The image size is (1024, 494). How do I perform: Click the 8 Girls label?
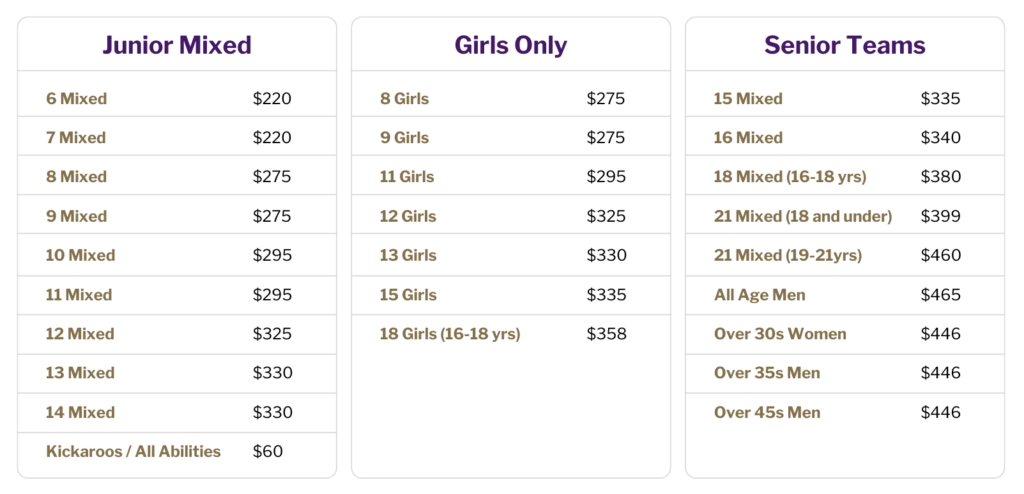(x=404, y=99)
